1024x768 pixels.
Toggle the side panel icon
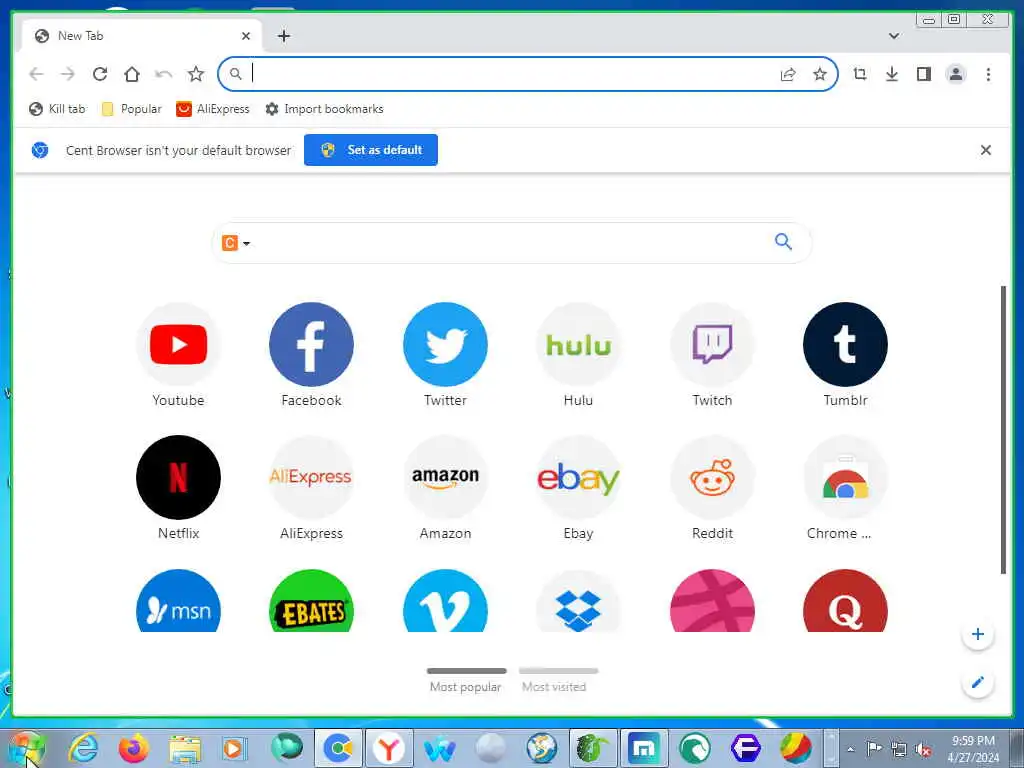pos(923,74)
